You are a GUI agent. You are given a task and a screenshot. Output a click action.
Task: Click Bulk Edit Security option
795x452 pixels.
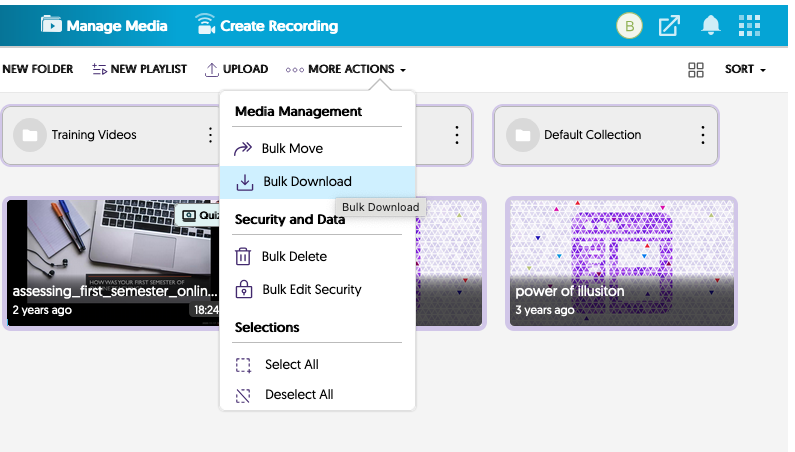coord(311,290)
